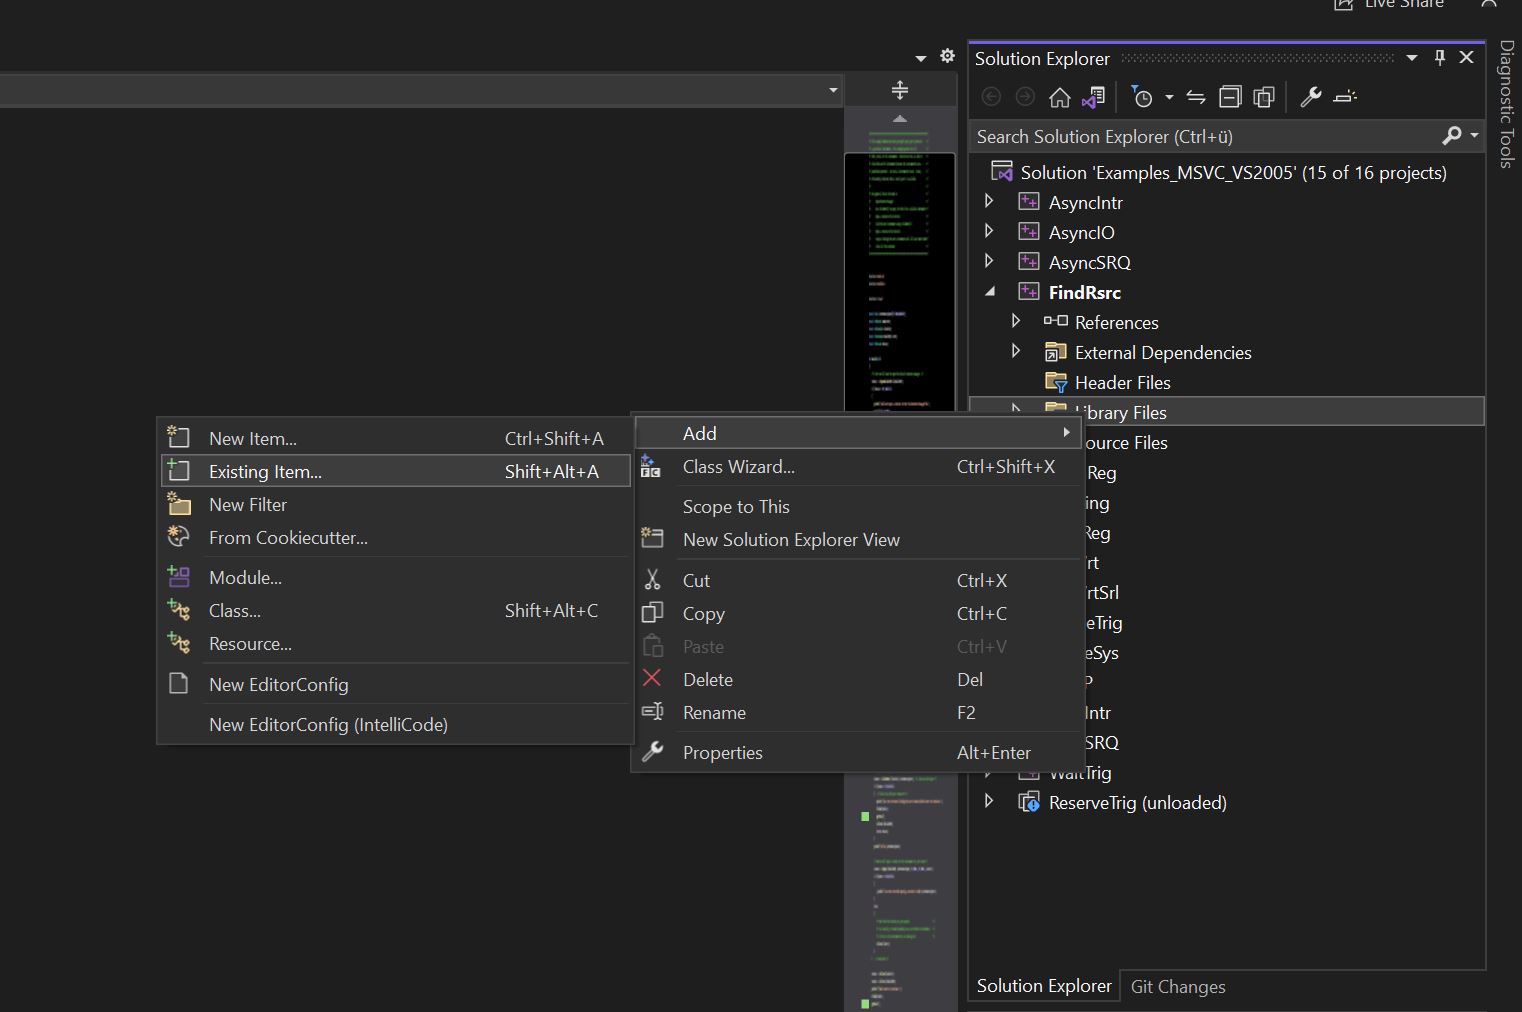Open search options dropdown next to magnifier
This screenshot has width=1522, height=1012.
click(1474, 135)
